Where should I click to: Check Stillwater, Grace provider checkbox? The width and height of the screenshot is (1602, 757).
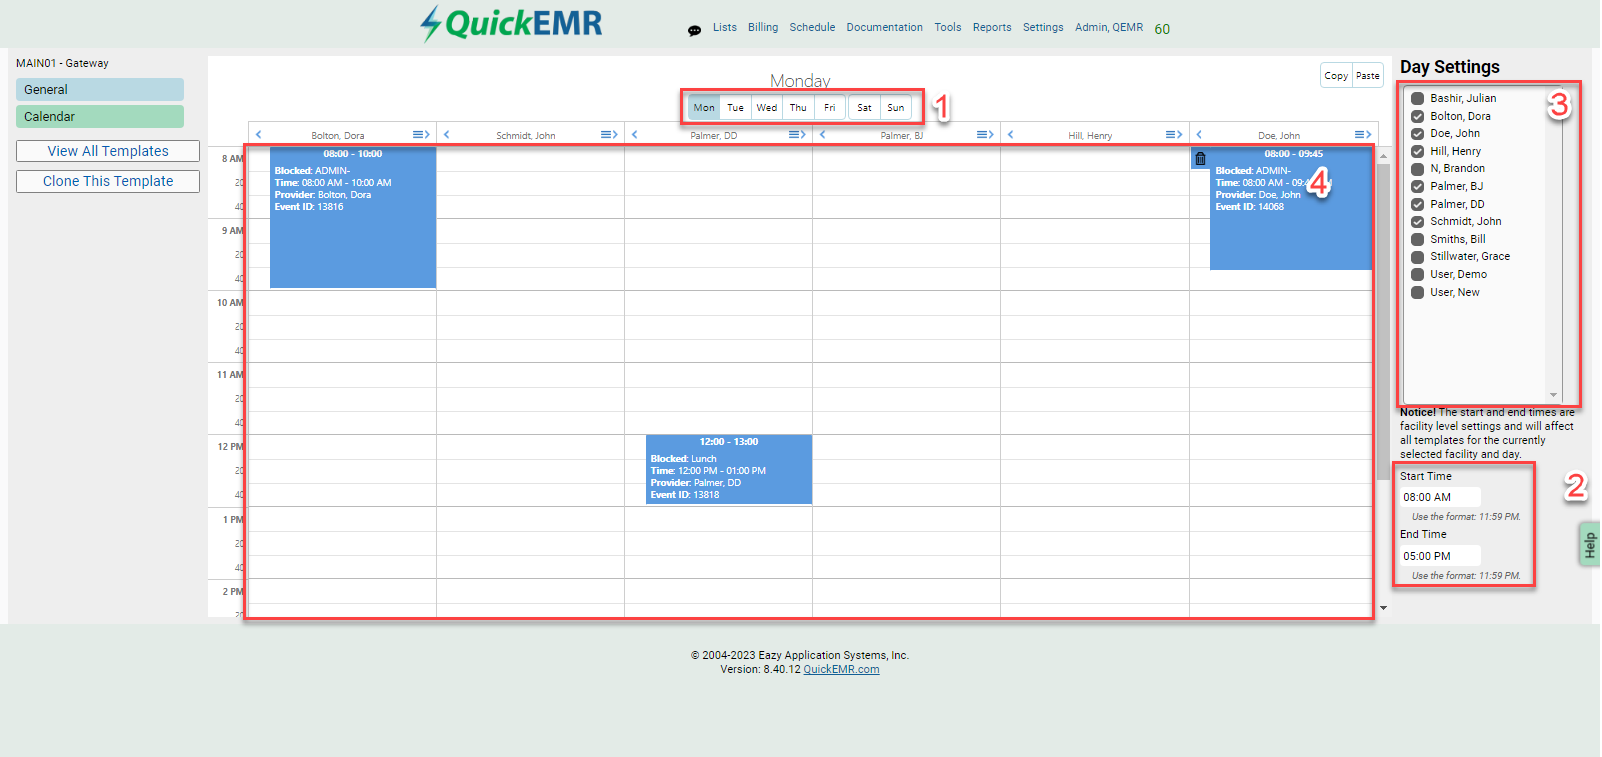point(1417,256)
